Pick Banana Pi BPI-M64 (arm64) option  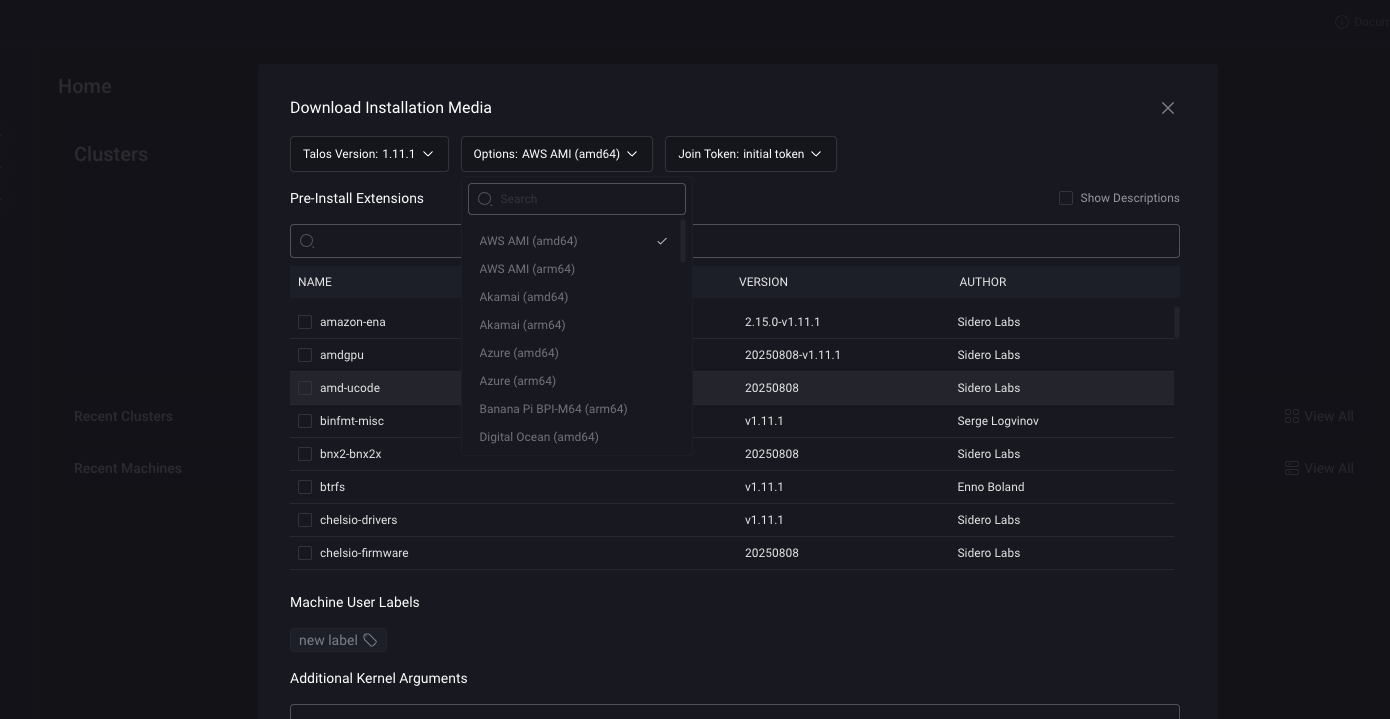553,409
